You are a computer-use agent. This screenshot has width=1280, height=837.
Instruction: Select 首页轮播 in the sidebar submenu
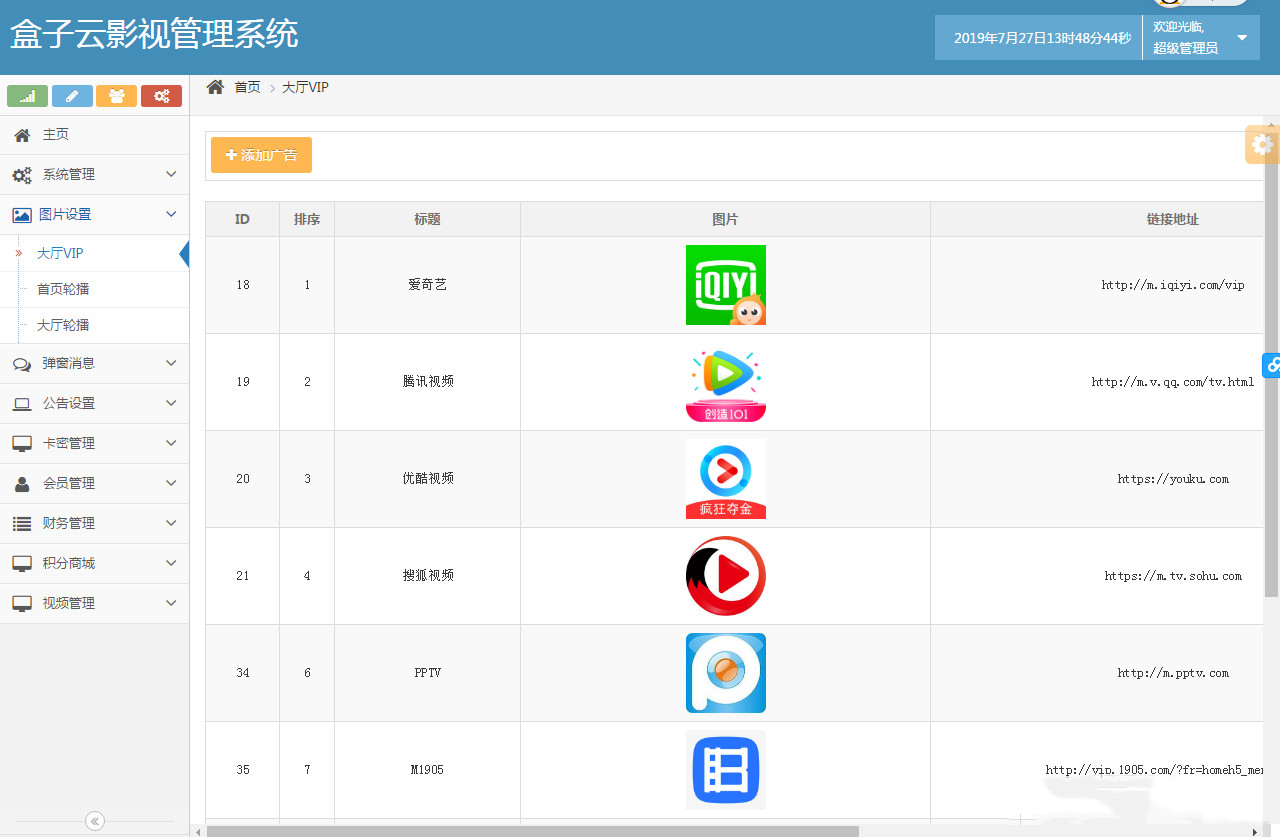pos(63,289)
